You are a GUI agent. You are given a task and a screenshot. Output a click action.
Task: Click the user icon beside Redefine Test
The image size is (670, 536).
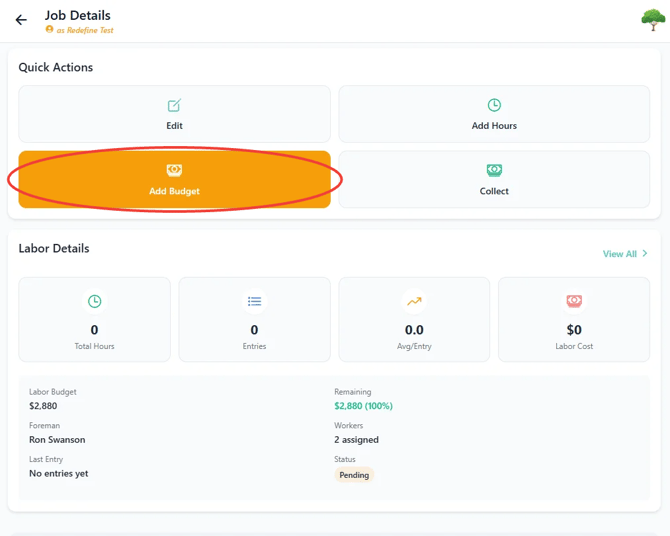pos(50,29)
